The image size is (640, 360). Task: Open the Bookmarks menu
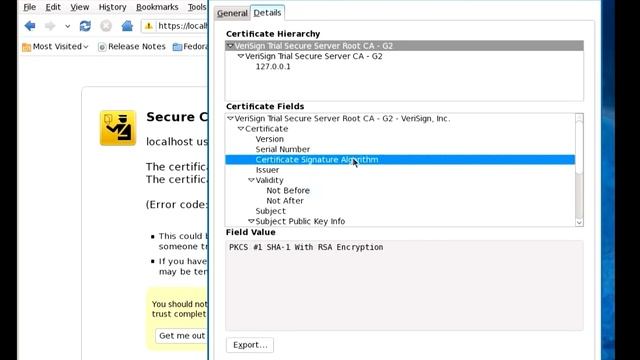[157, 7]
